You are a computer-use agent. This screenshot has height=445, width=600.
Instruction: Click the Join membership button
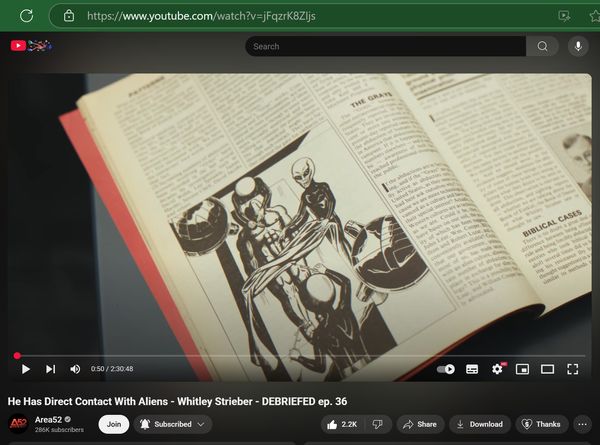tap(114, 424)
